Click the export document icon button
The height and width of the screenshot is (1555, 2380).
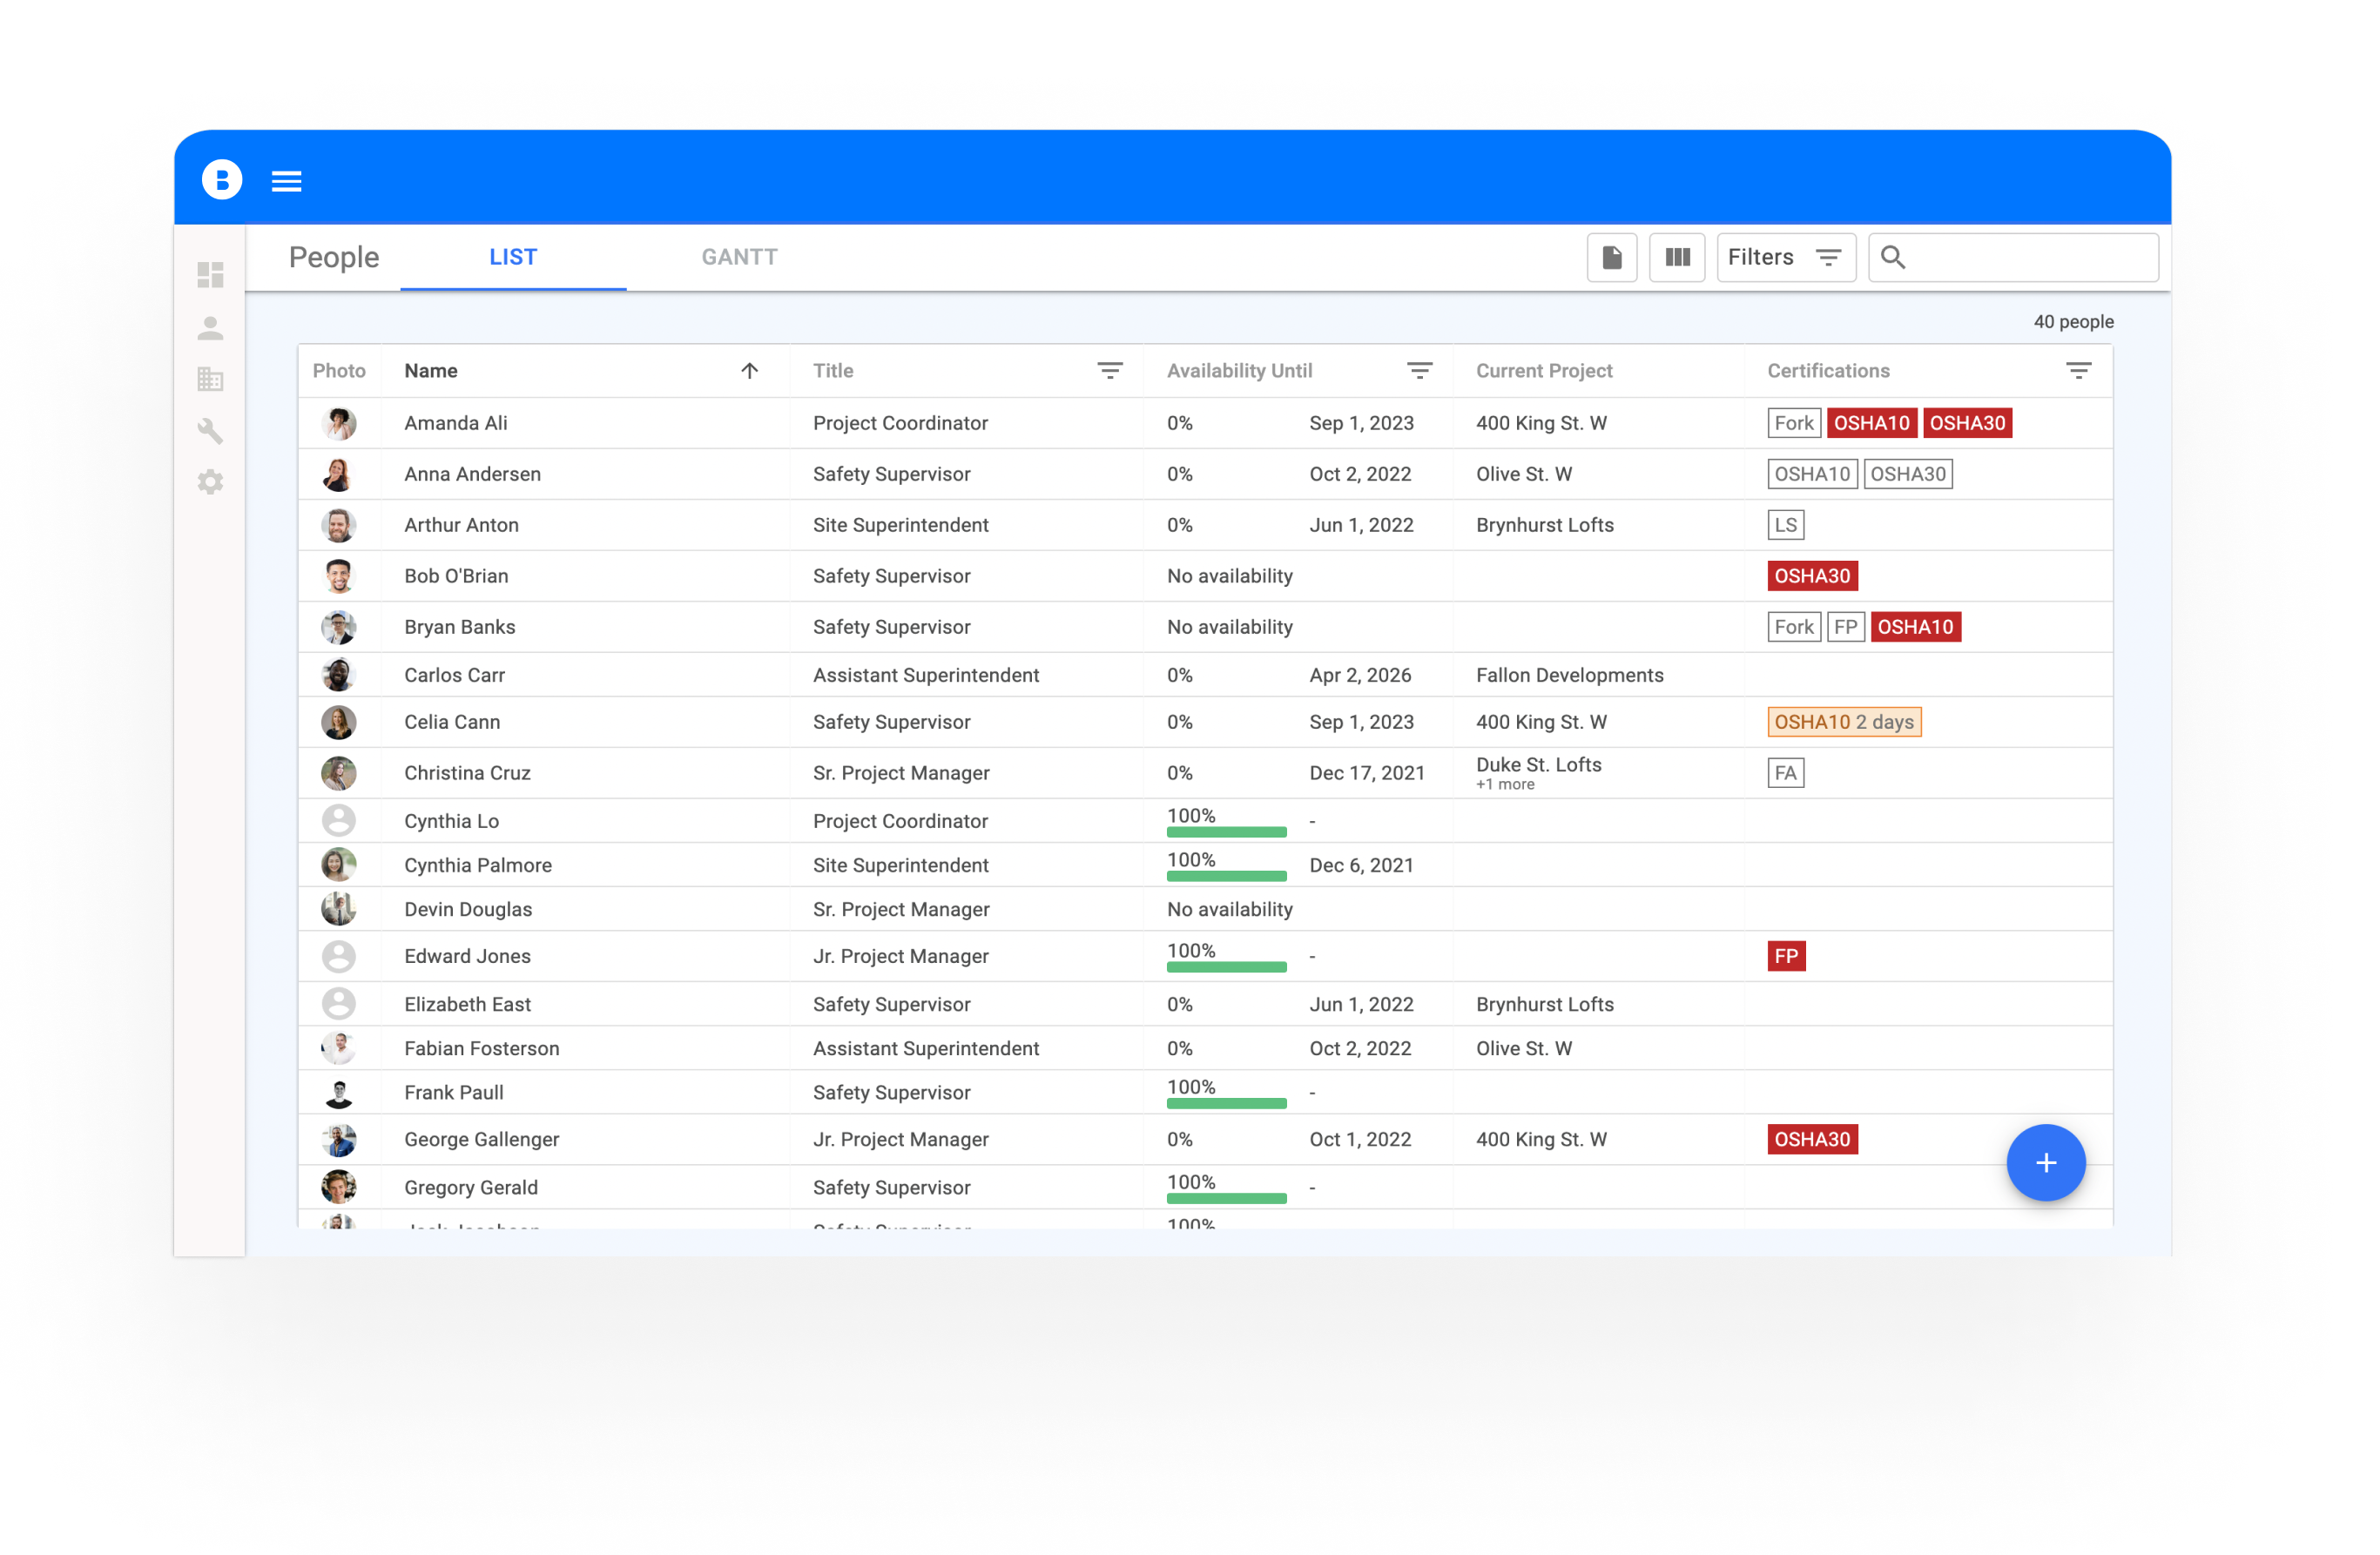pos(1611,258)
